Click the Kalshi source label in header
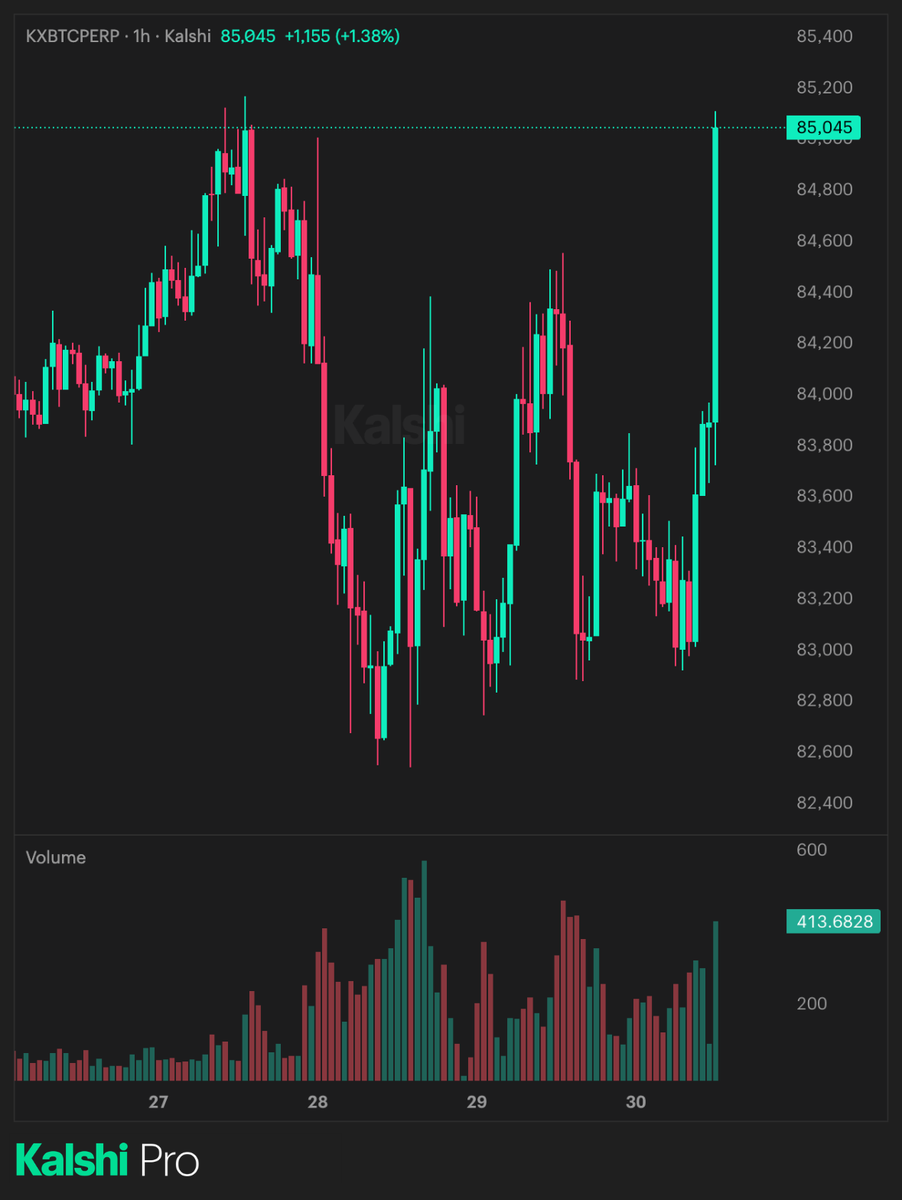902x1200 pixels. 188,36
